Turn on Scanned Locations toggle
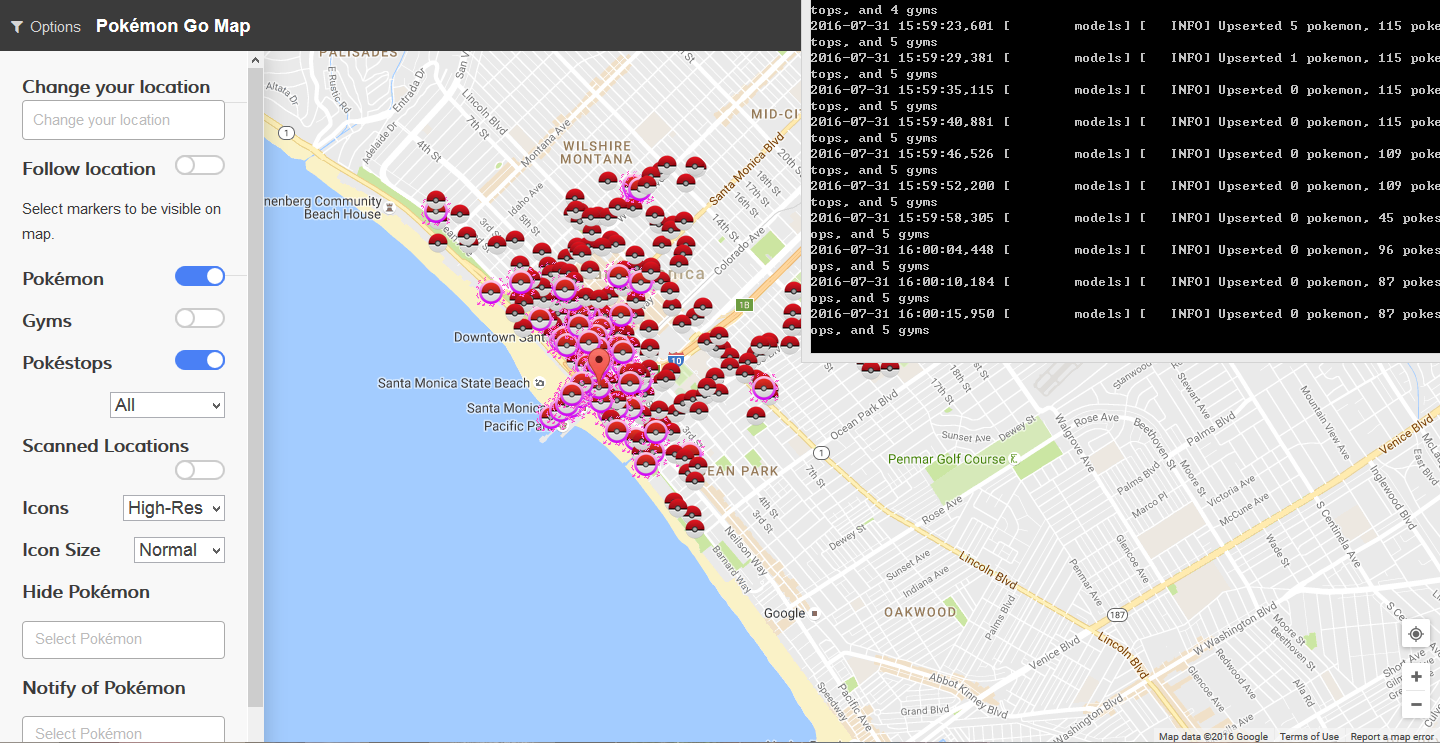This screenshot has height=743, width=1440. point(200,470)
